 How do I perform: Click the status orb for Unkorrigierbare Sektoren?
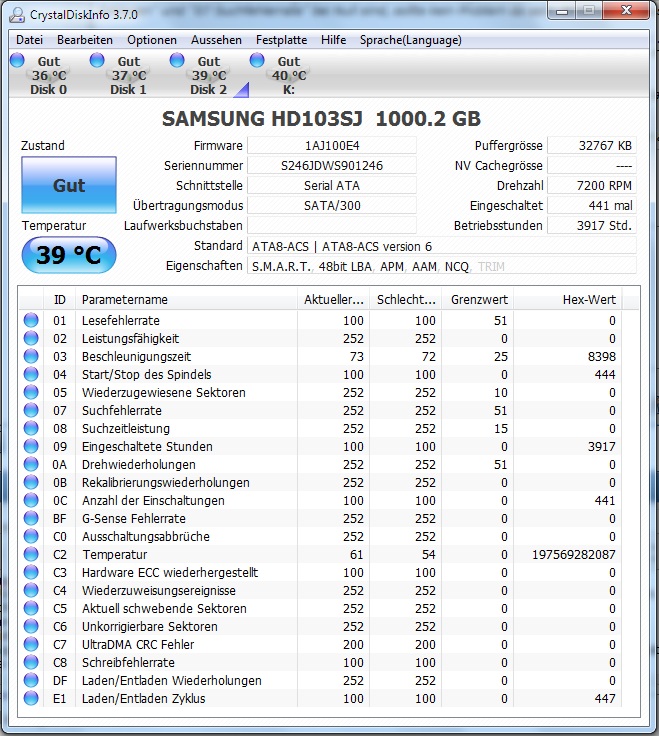(x=31, y=626)
